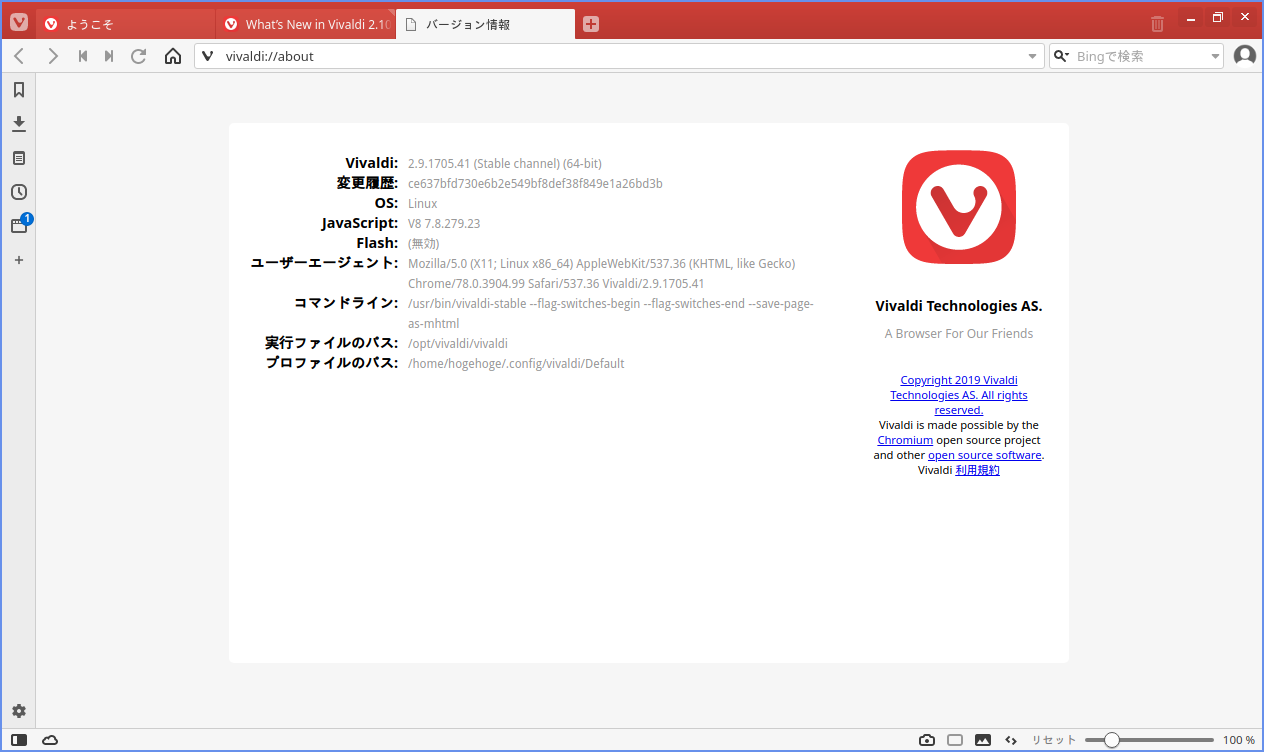Click the rewind history button
Image resolution: width=1264 pixels, height=752 pixels.
83,56
